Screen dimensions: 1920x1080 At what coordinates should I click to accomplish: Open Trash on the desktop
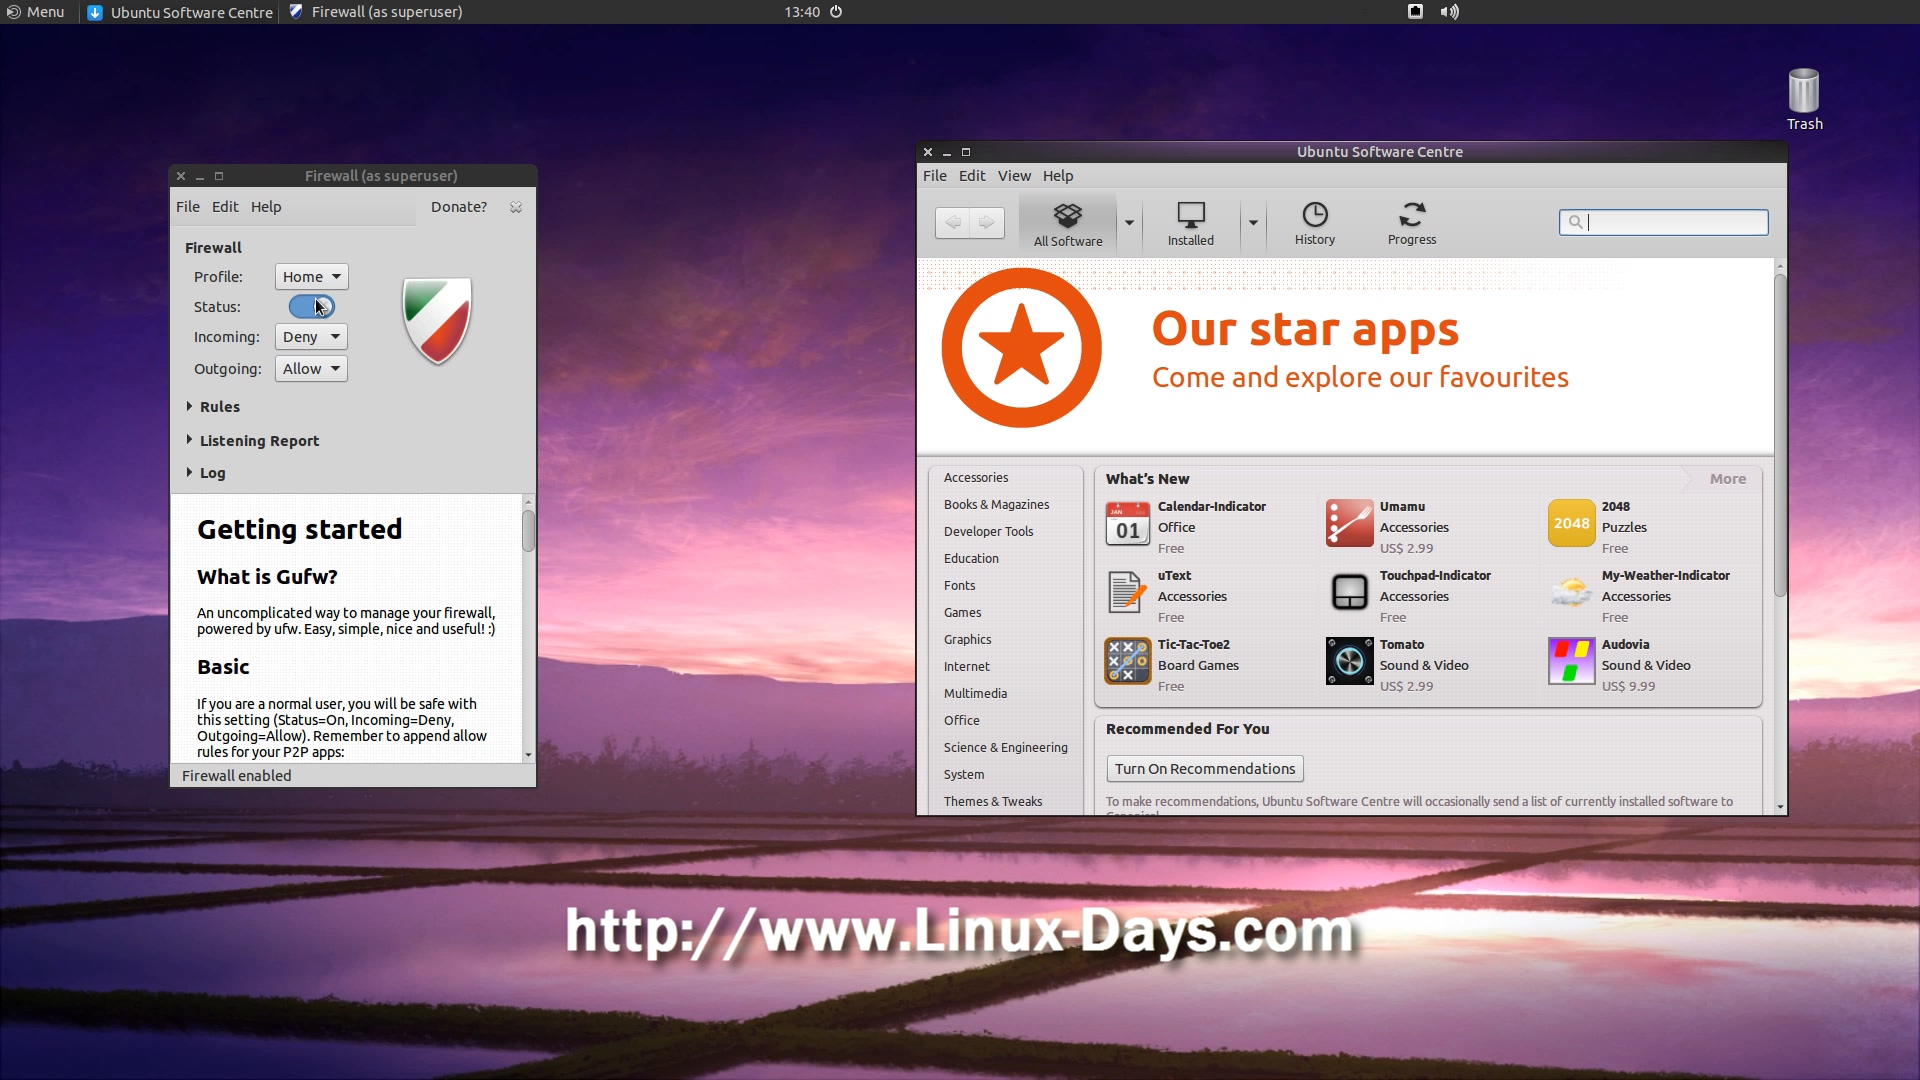tap(1804, 98)
